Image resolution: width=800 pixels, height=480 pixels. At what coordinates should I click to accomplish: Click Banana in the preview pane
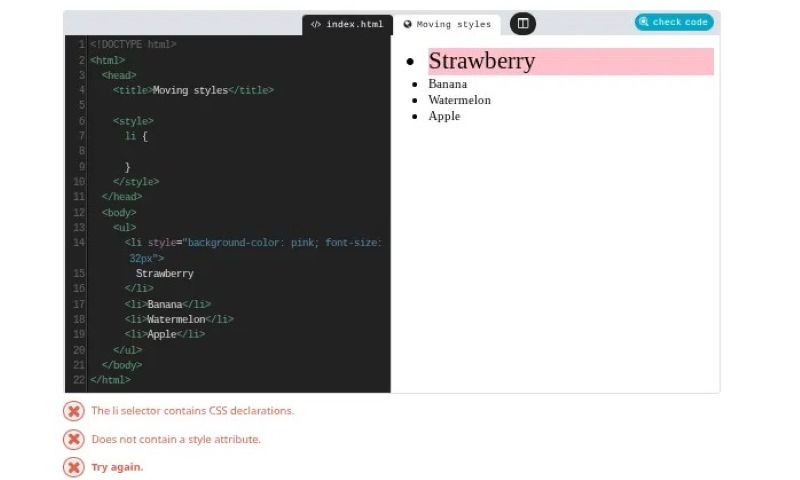[x=447, y=84]
